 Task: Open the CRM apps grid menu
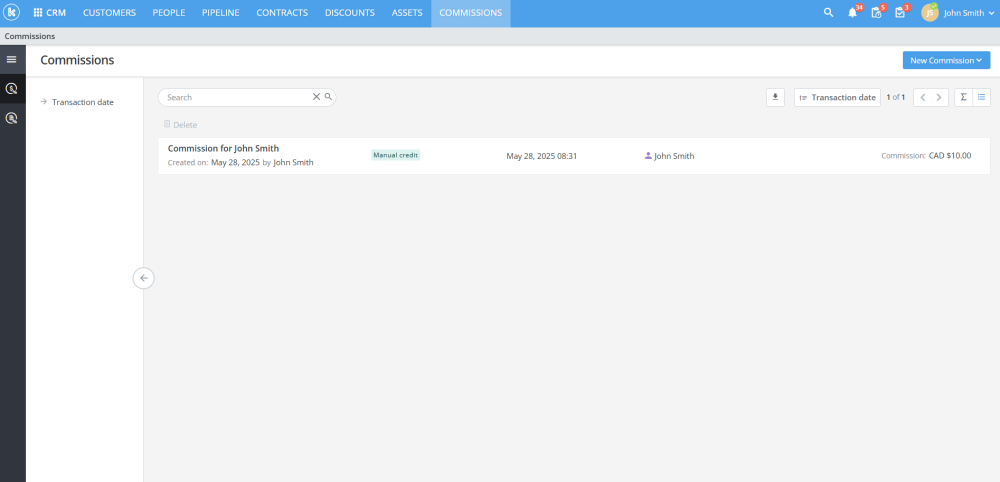[x=49, y=13]
